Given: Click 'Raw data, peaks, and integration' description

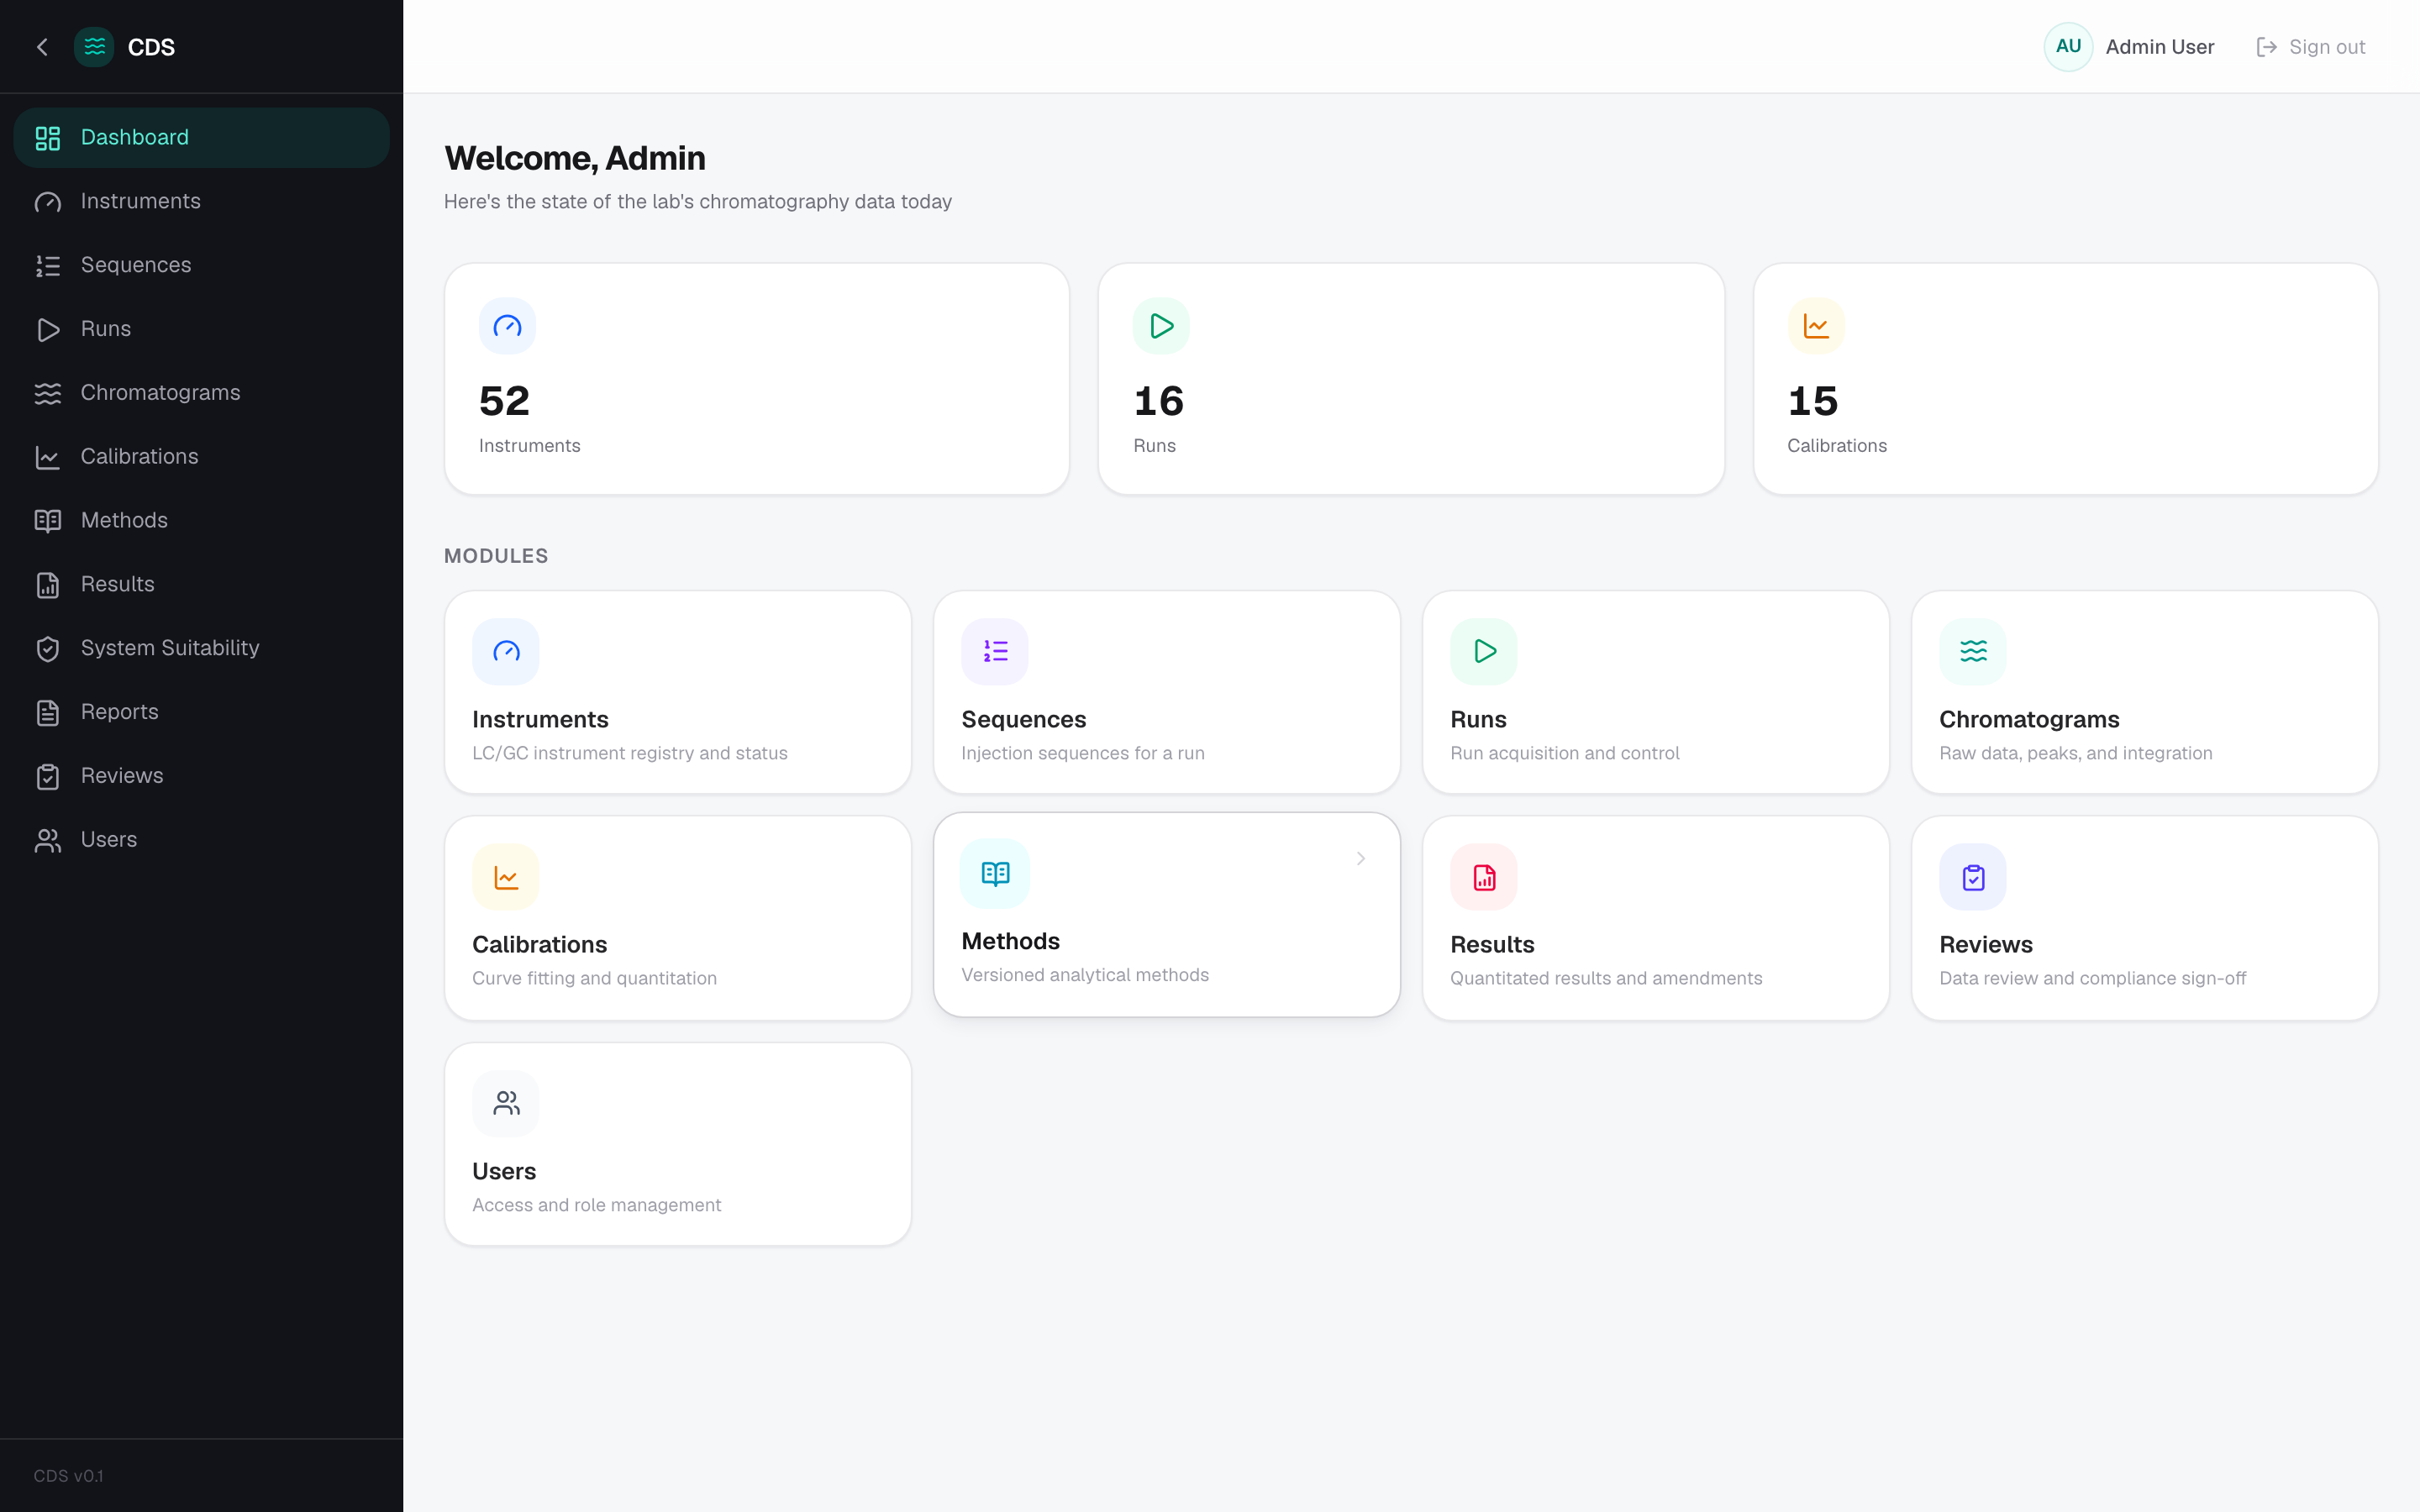Looking at the screenshot, I should pos(2076,754).
